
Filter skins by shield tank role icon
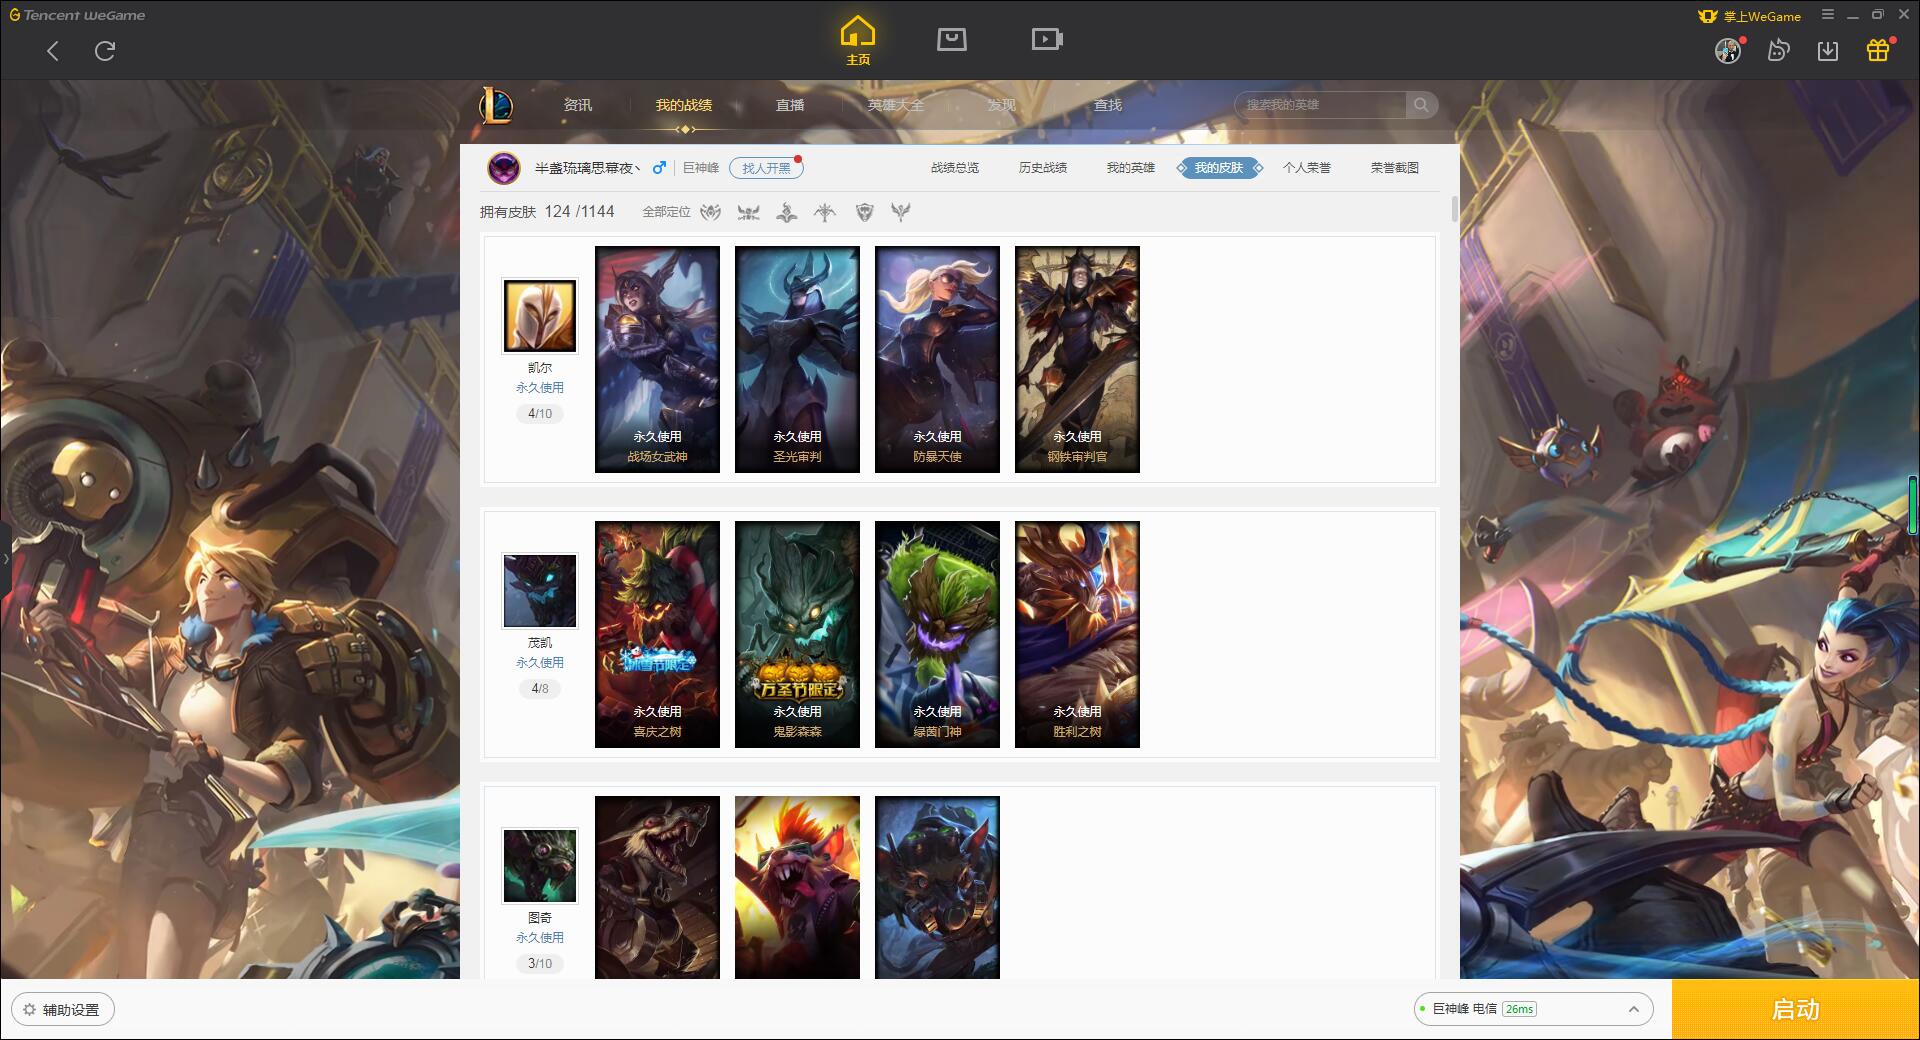point(864,212)
